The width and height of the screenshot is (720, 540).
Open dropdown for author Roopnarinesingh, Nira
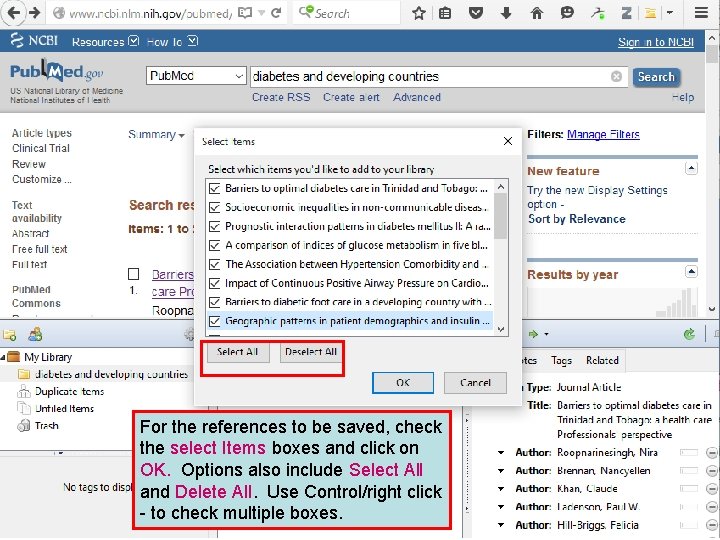(501, 453)
